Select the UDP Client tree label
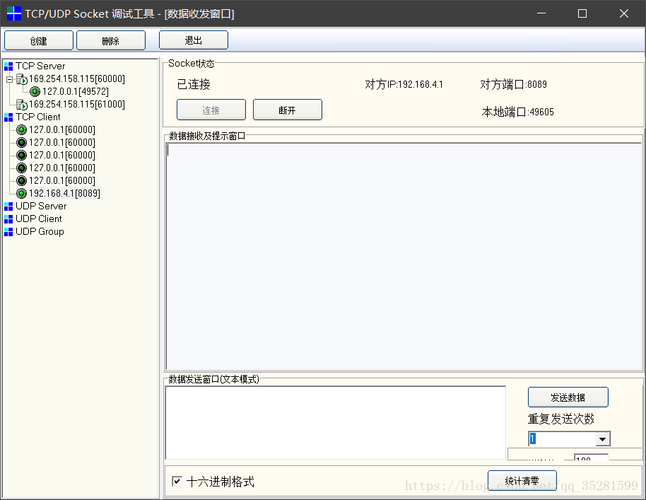The width and height of the screenshot is (646, 500). click(39, 219)
